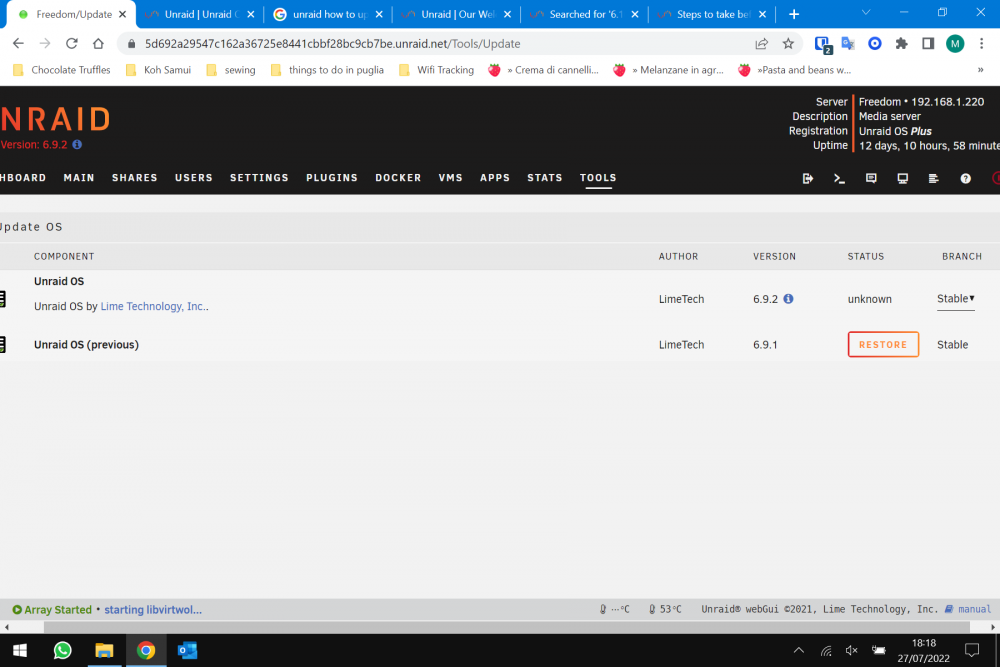1000x667 pixels.
Task: Open the SHARES menu
Action: [135, 178]
